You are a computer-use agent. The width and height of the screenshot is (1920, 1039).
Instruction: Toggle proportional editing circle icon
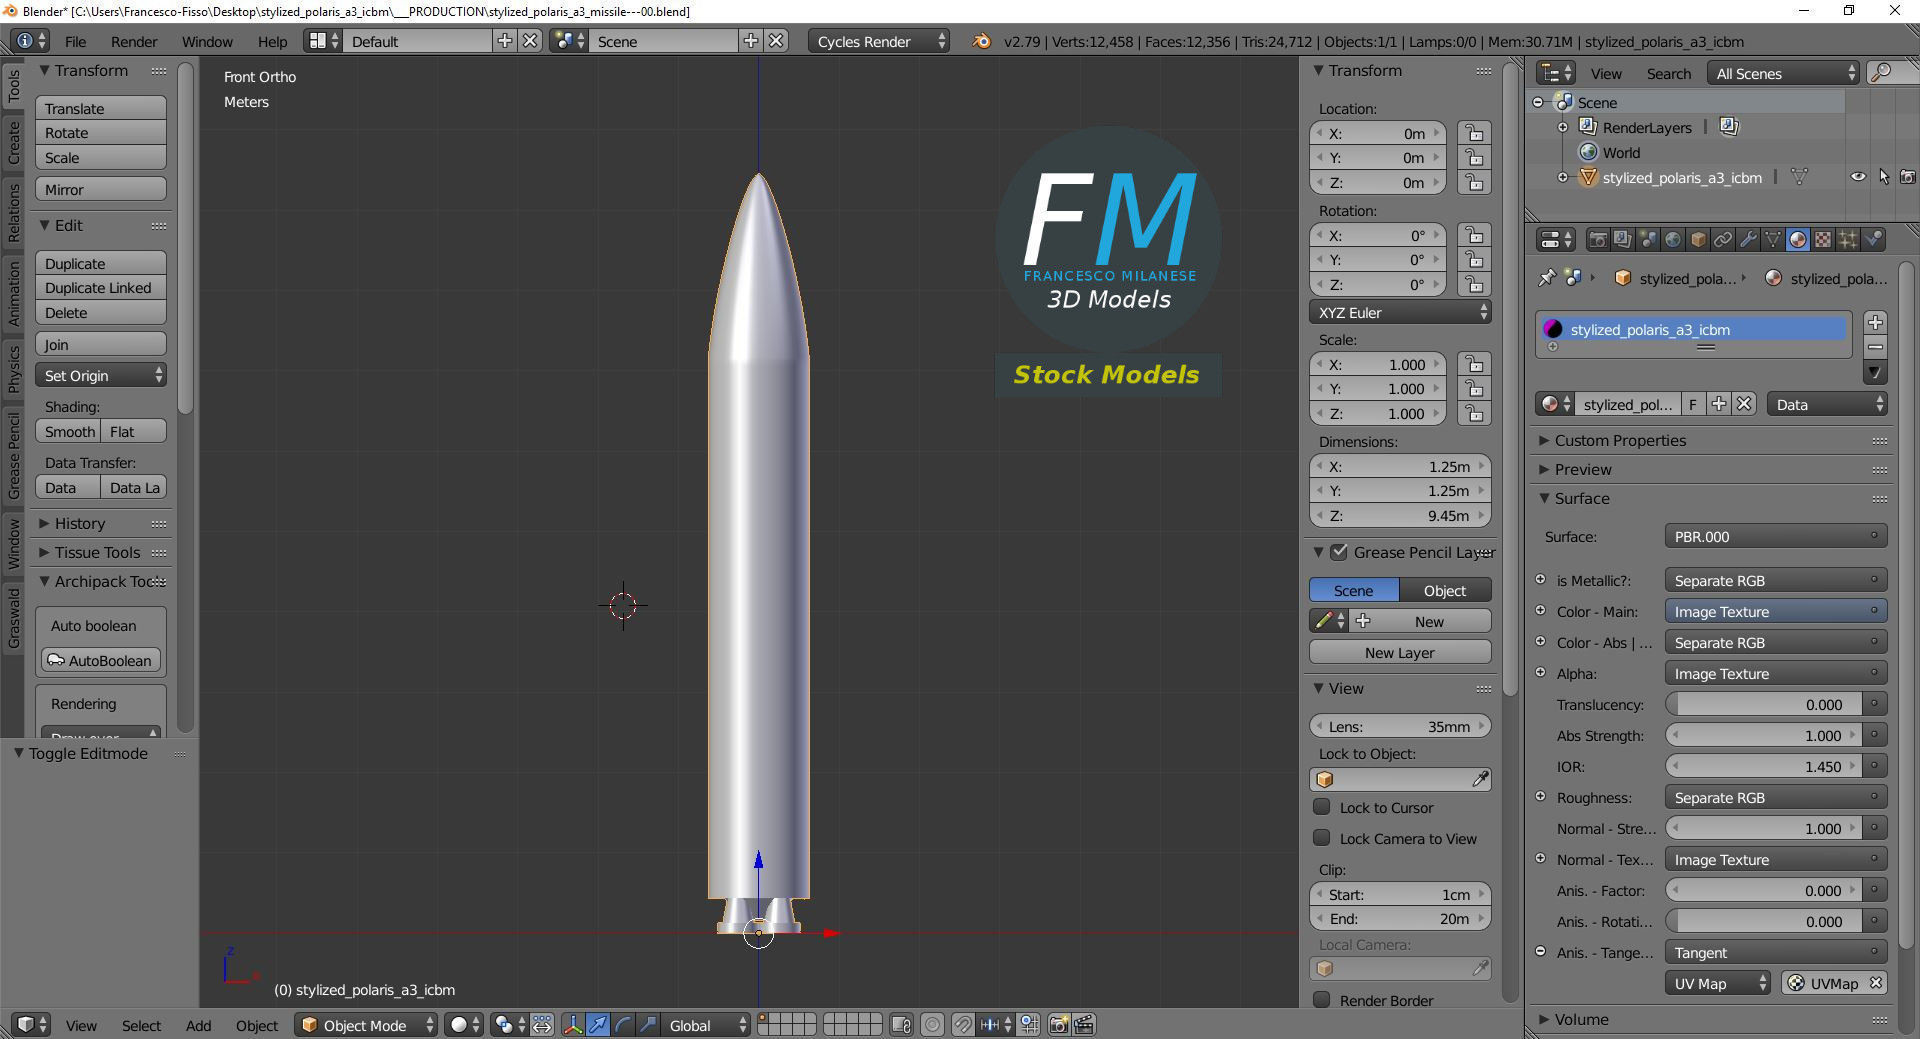tap(932, 1025)
